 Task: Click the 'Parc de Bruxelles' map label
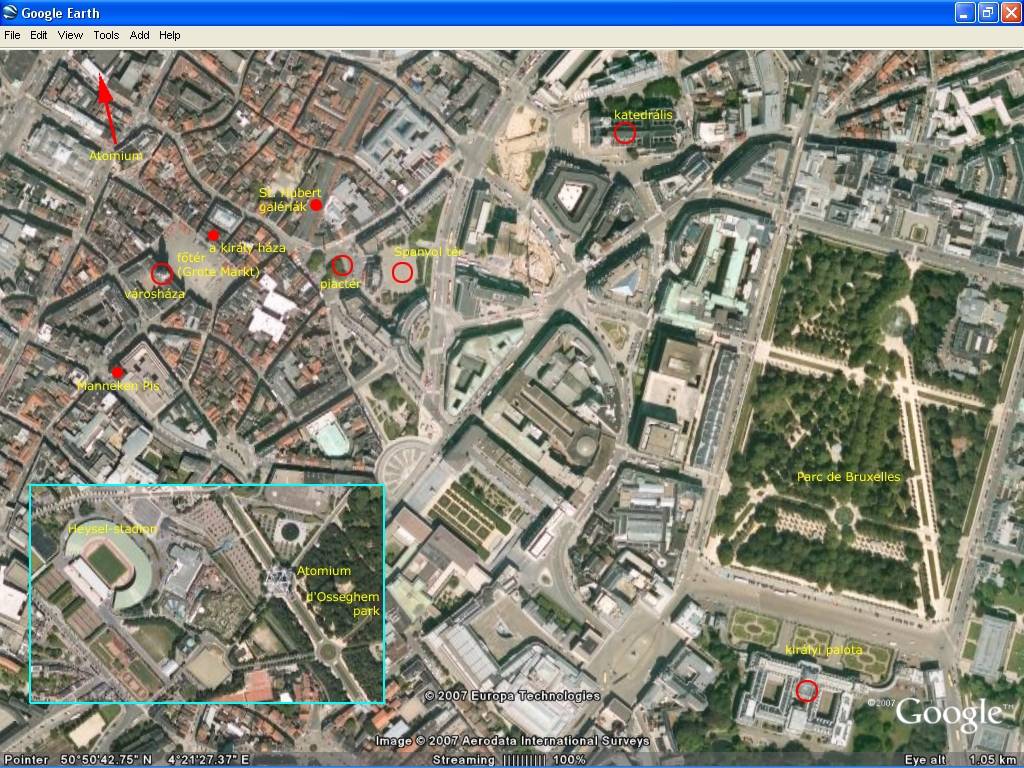click(x=848, y=477)
